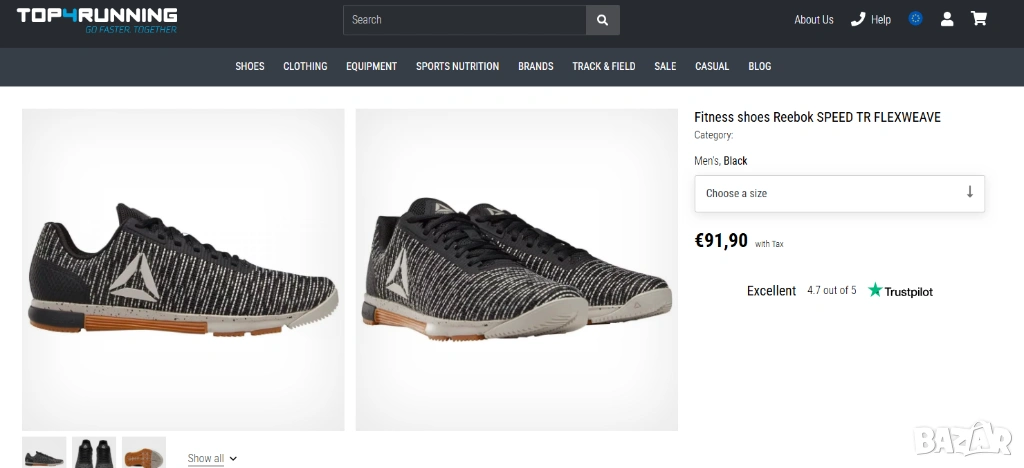Open the Shoes menu
This screenshot has width=1024, height=468.
coord(250,66)
